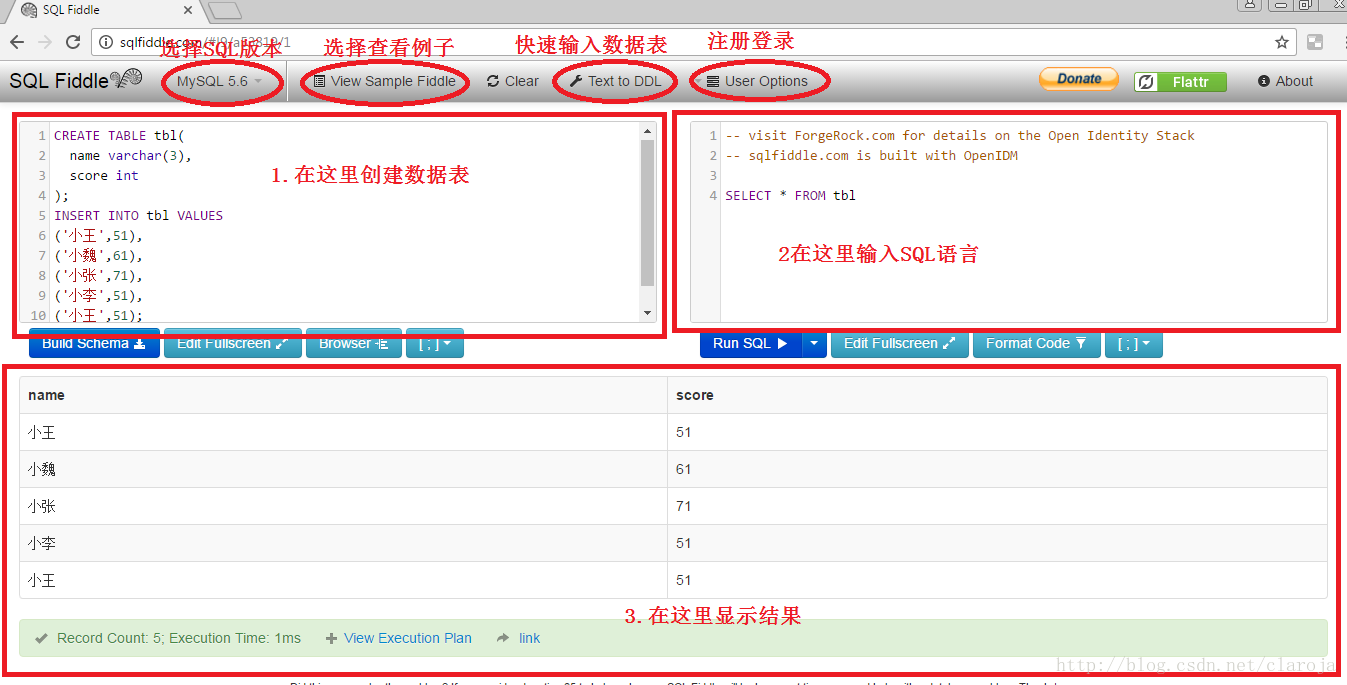Screen dimensions: 1347x685
Task: Run the query with Run SQL
Action: (x=750, y=343)
